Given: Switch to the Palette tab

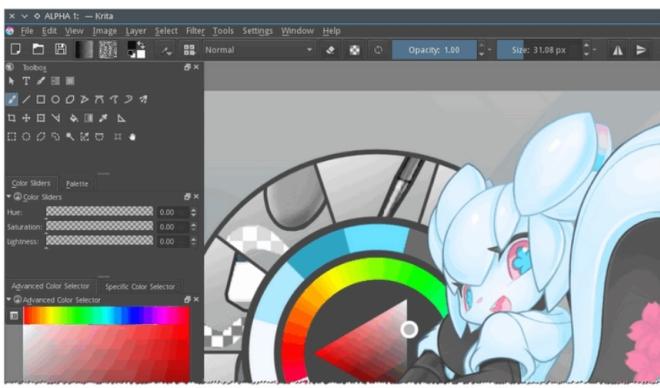Looking at the screenshot, I should [x=77, y=183].
